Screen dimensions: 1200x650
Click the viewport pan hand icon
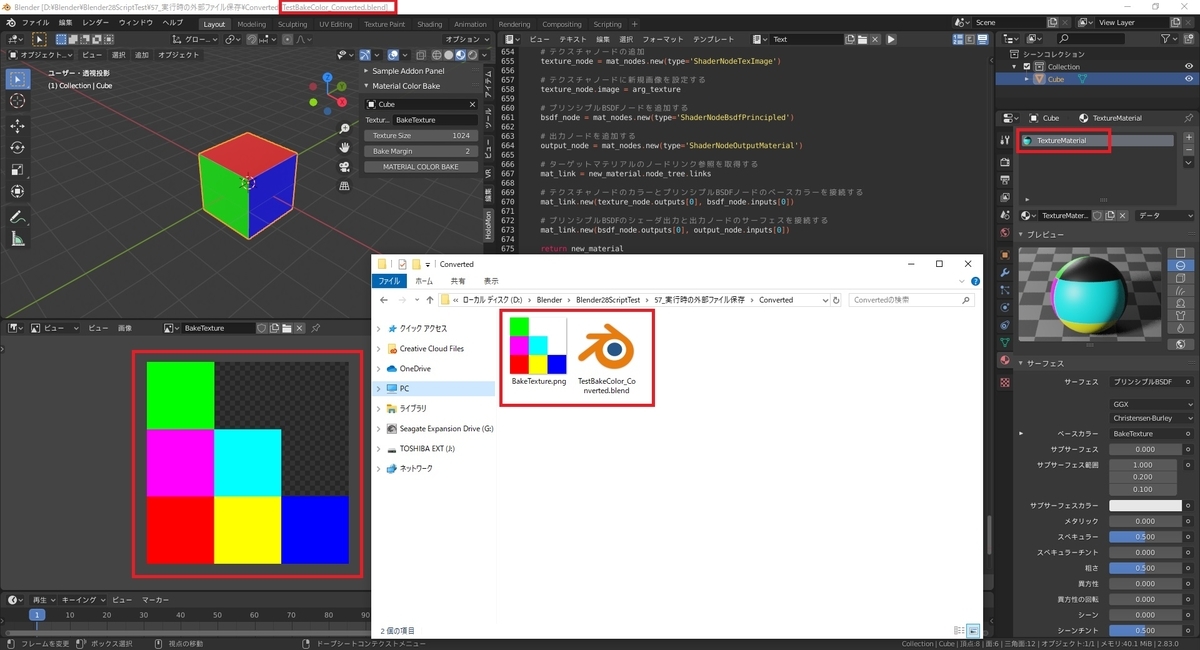(x=345, y=147)
